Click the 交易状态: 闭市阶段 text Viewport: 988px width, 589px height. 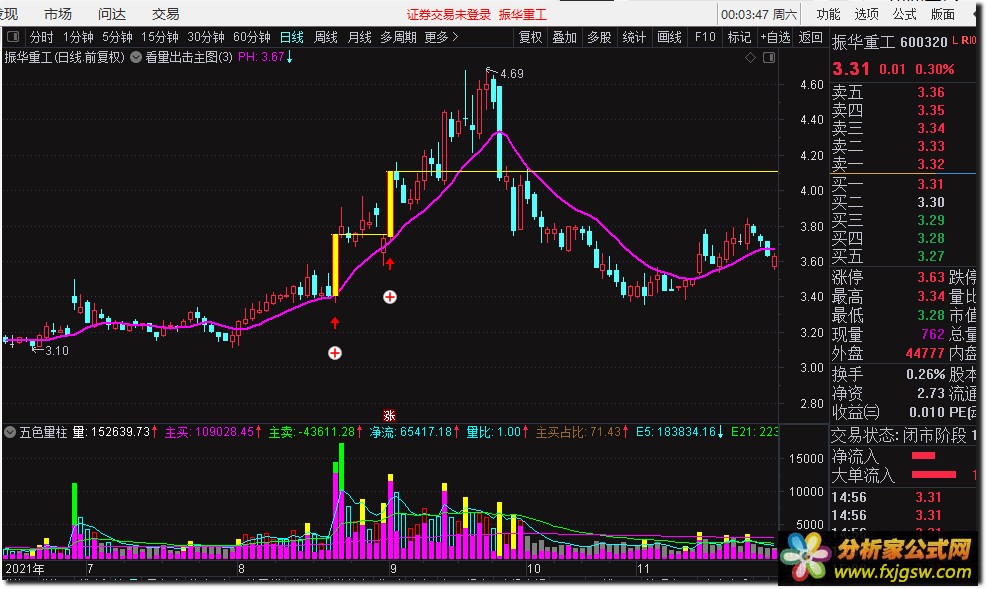tap(899, 435)
